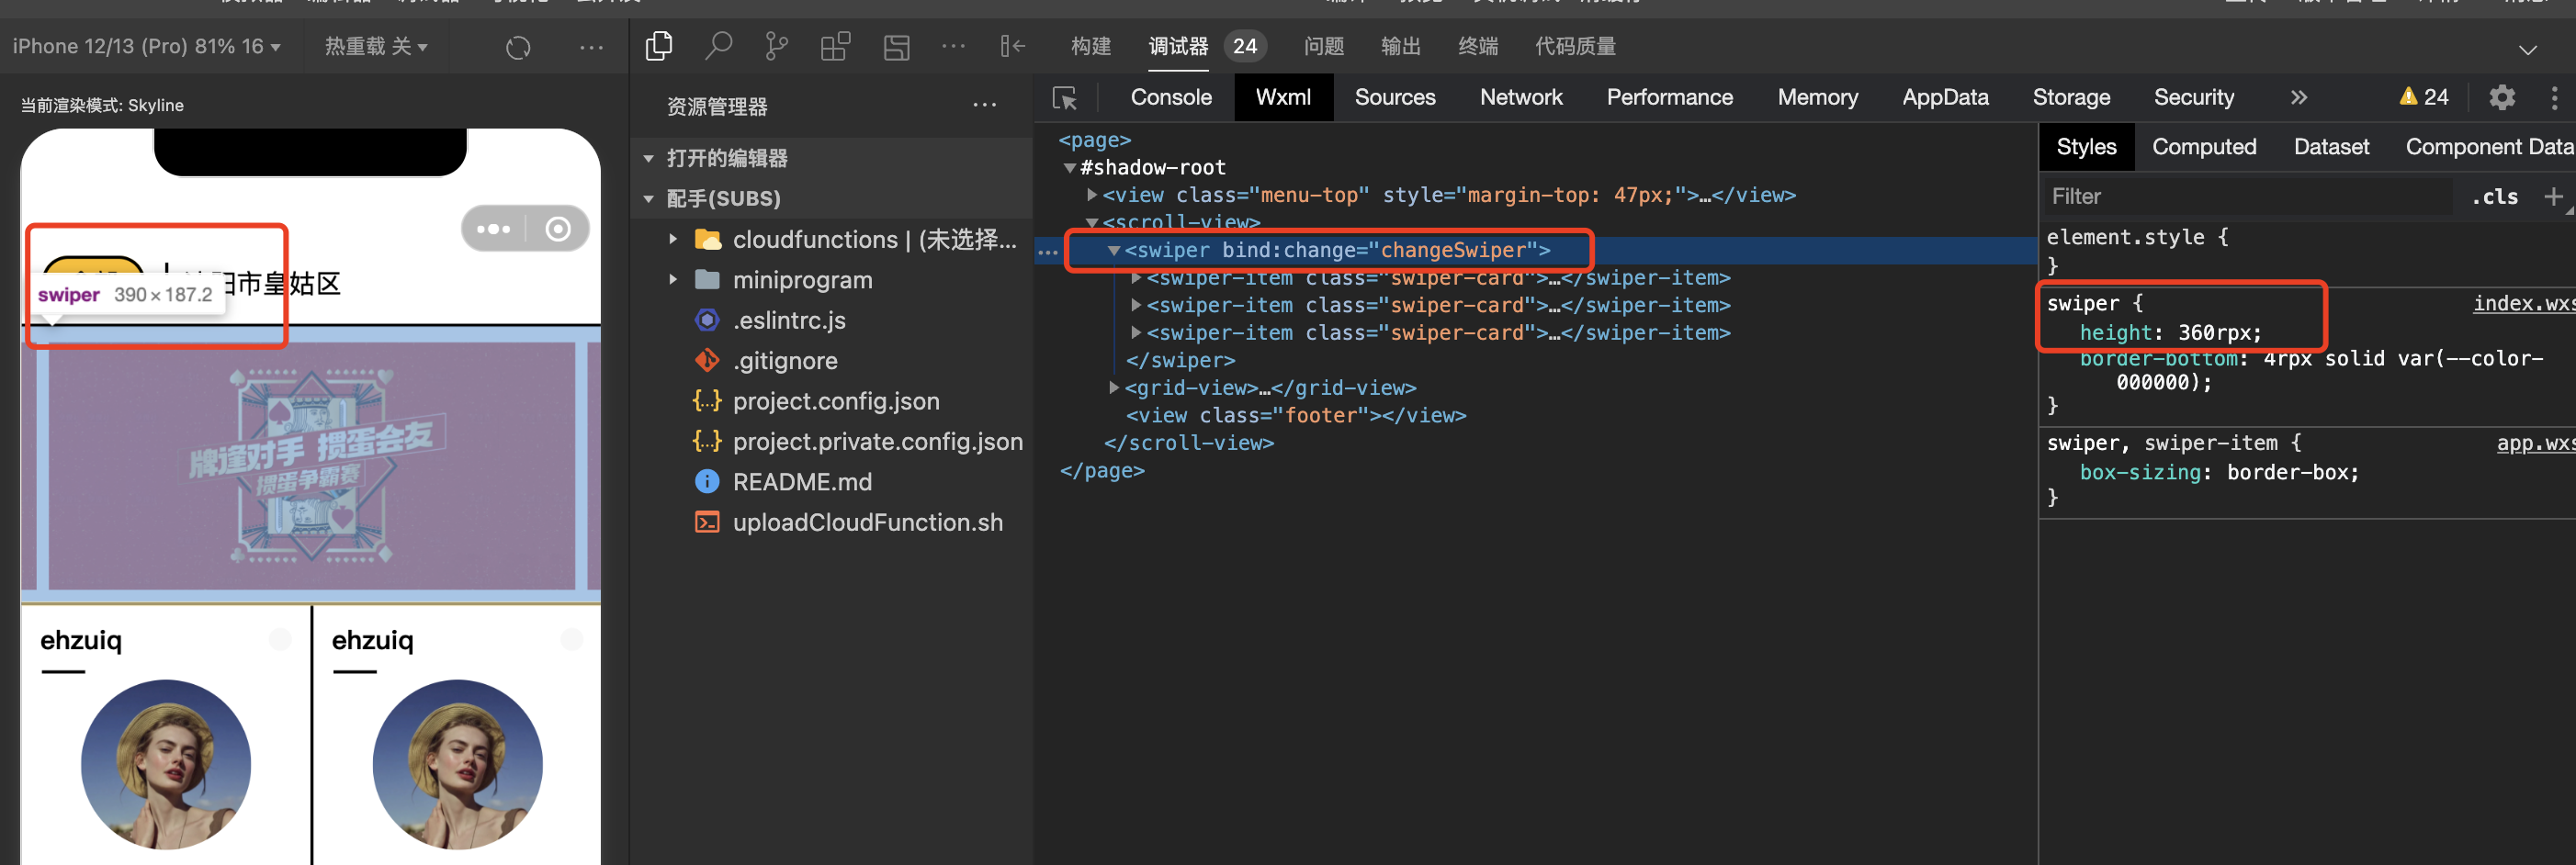Open the Computed styles tab
Image resolution: width=2576 pixels, height=865 pixels.
pyautogui.click(x=2204, y=147)
